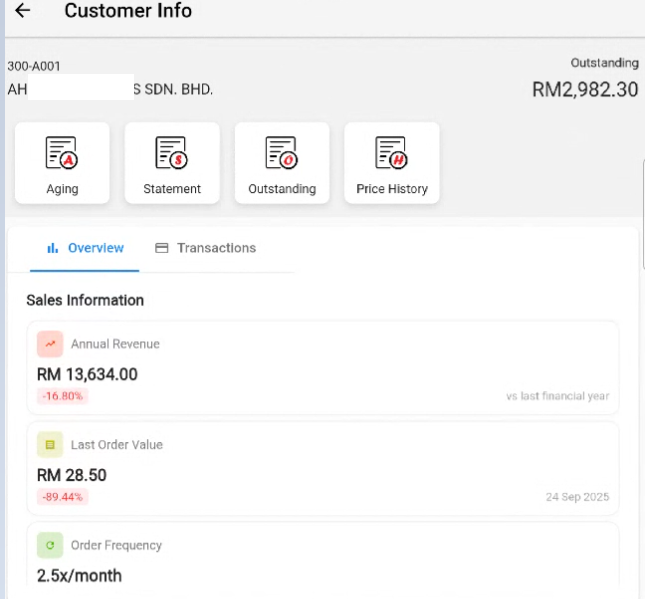Image resolution: width=646 pixels, height=599 pixels.
Task: Select the RM2,982.30 outstanding amount
Action: (x=585, y=89)
